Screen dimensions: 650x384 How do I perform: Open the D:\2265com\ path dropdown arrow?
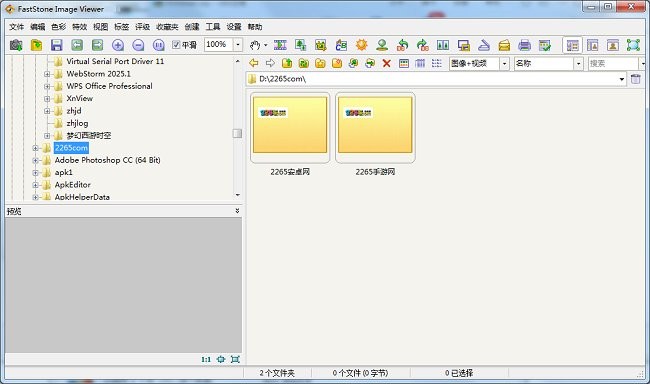[622, 79]
